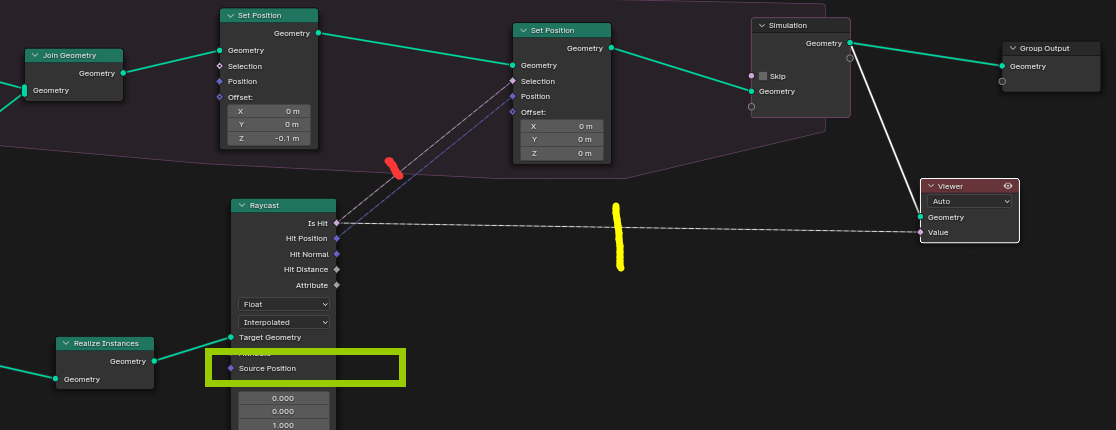Click the Raycast direction field showing 1.000
The width and height of the screenshot is (1116, 430).
pyautogui.click(x=283, y=424)
